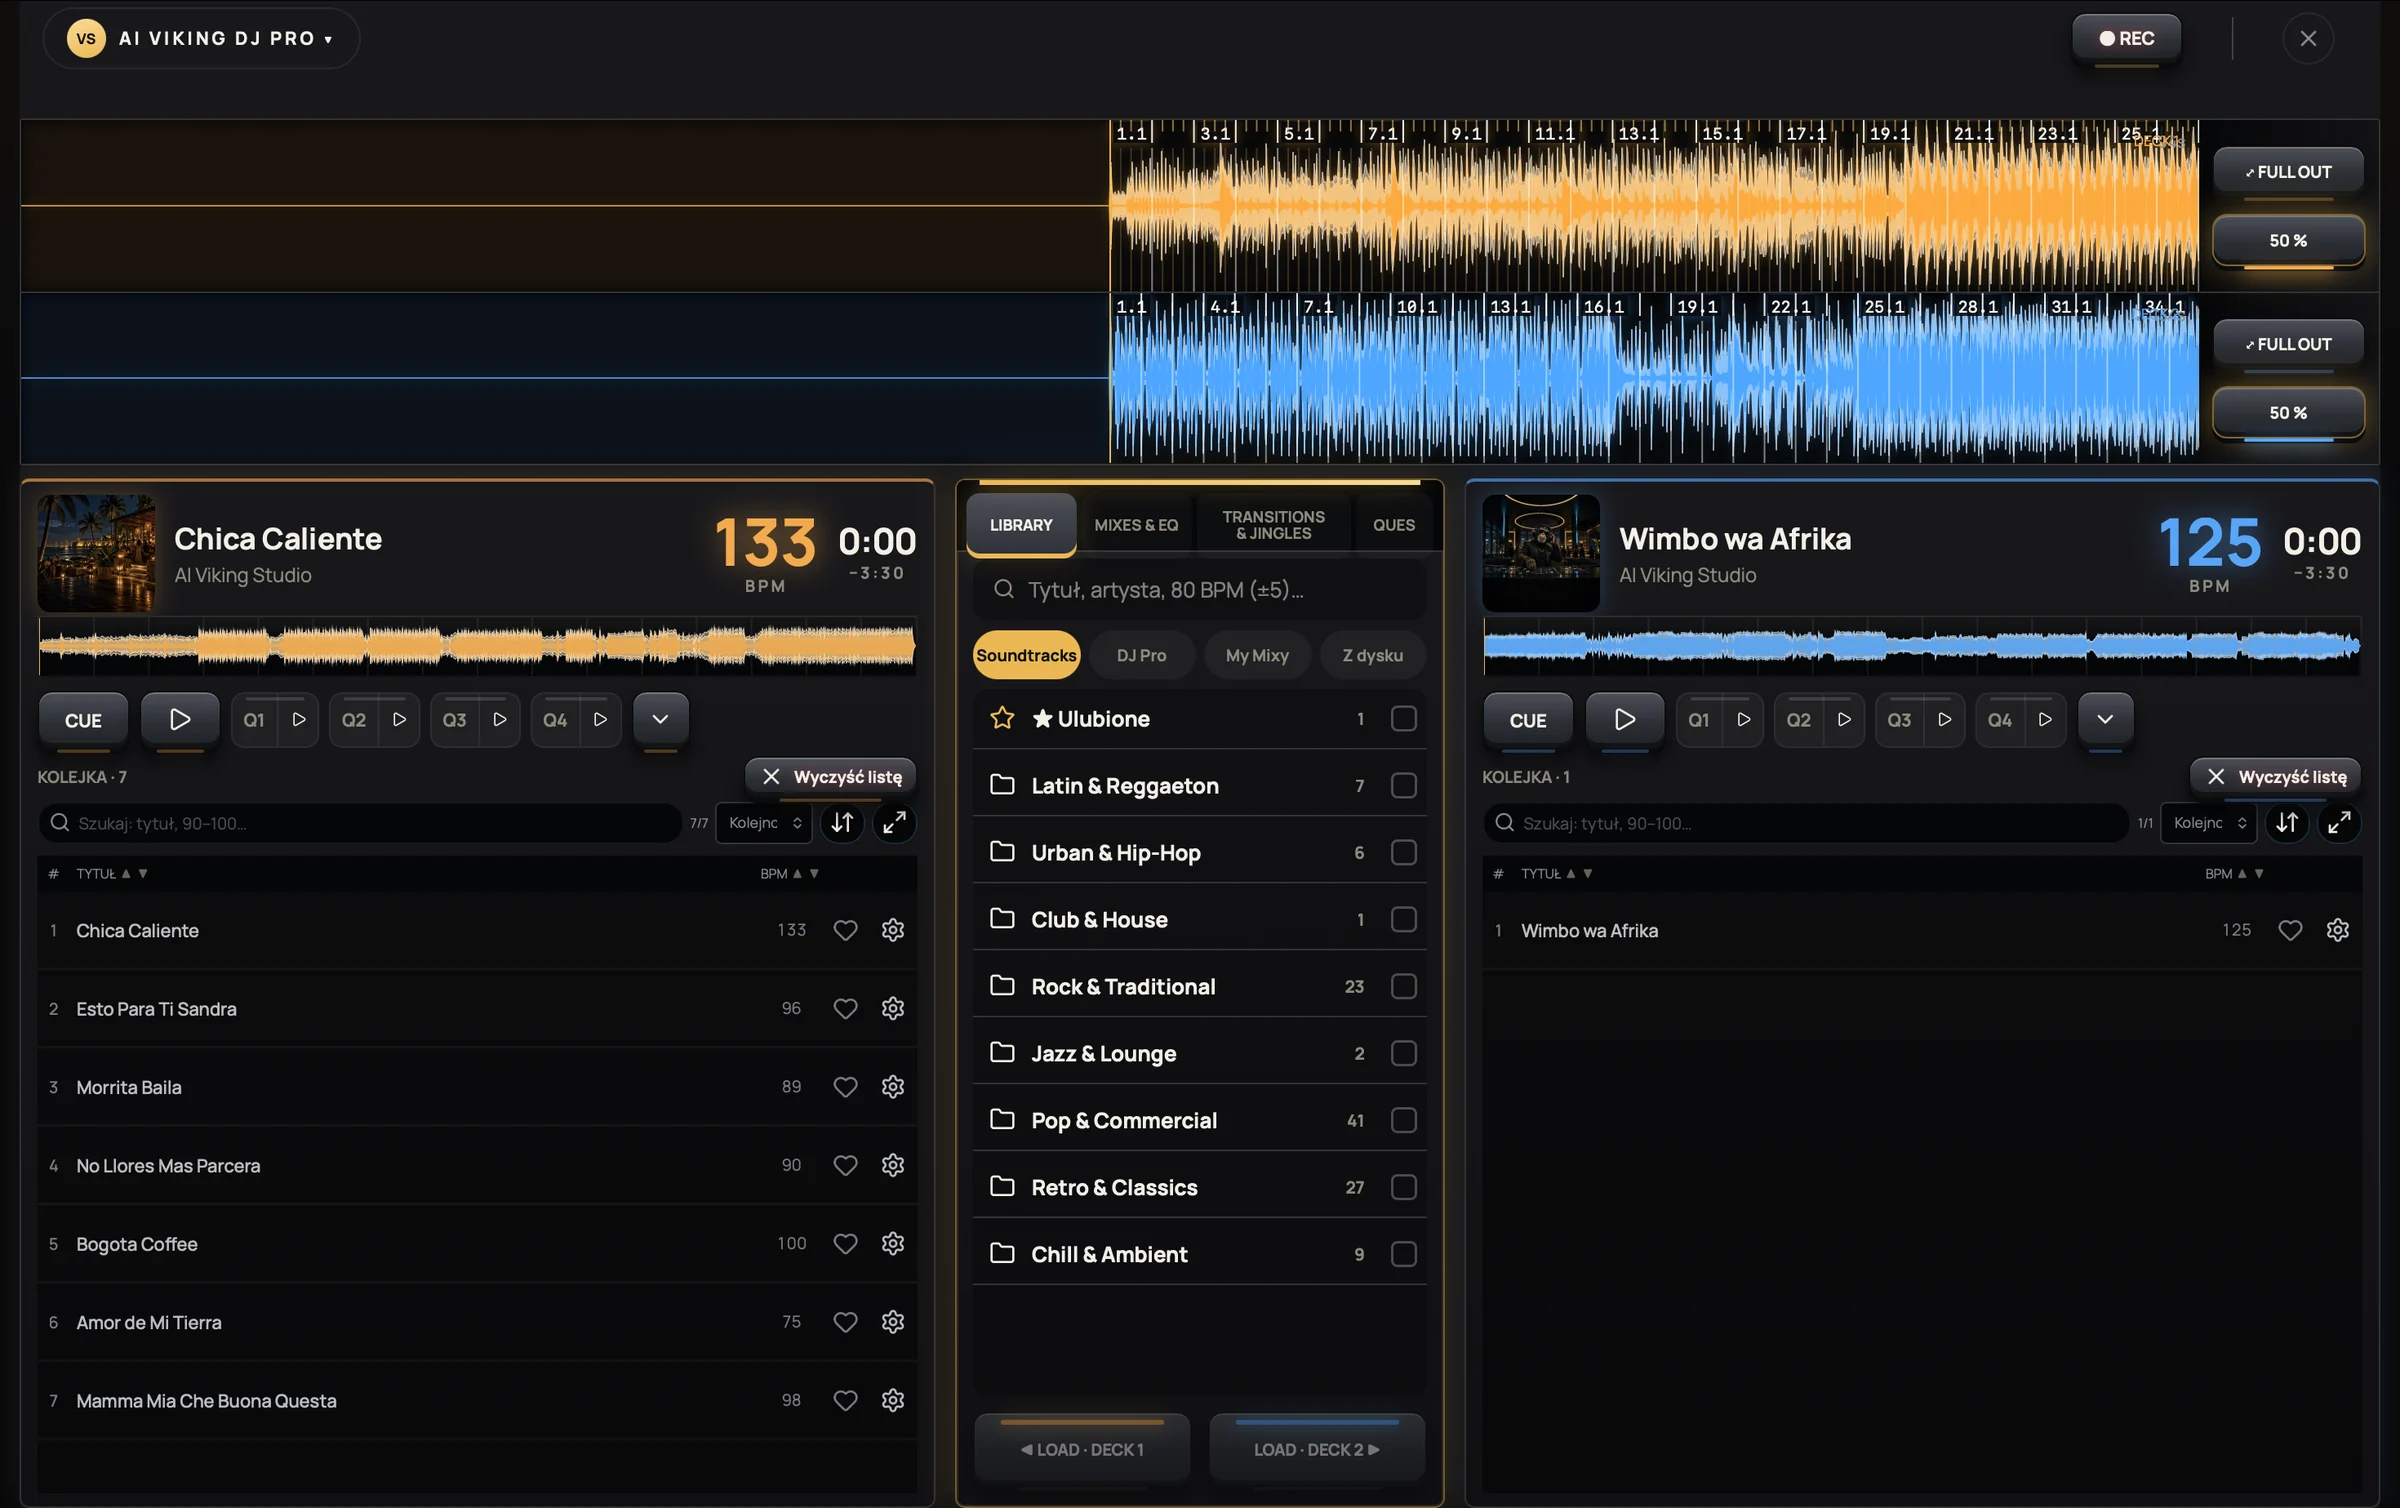Tick the Urban & Hip-Hop checkbox

point(1403,852)
